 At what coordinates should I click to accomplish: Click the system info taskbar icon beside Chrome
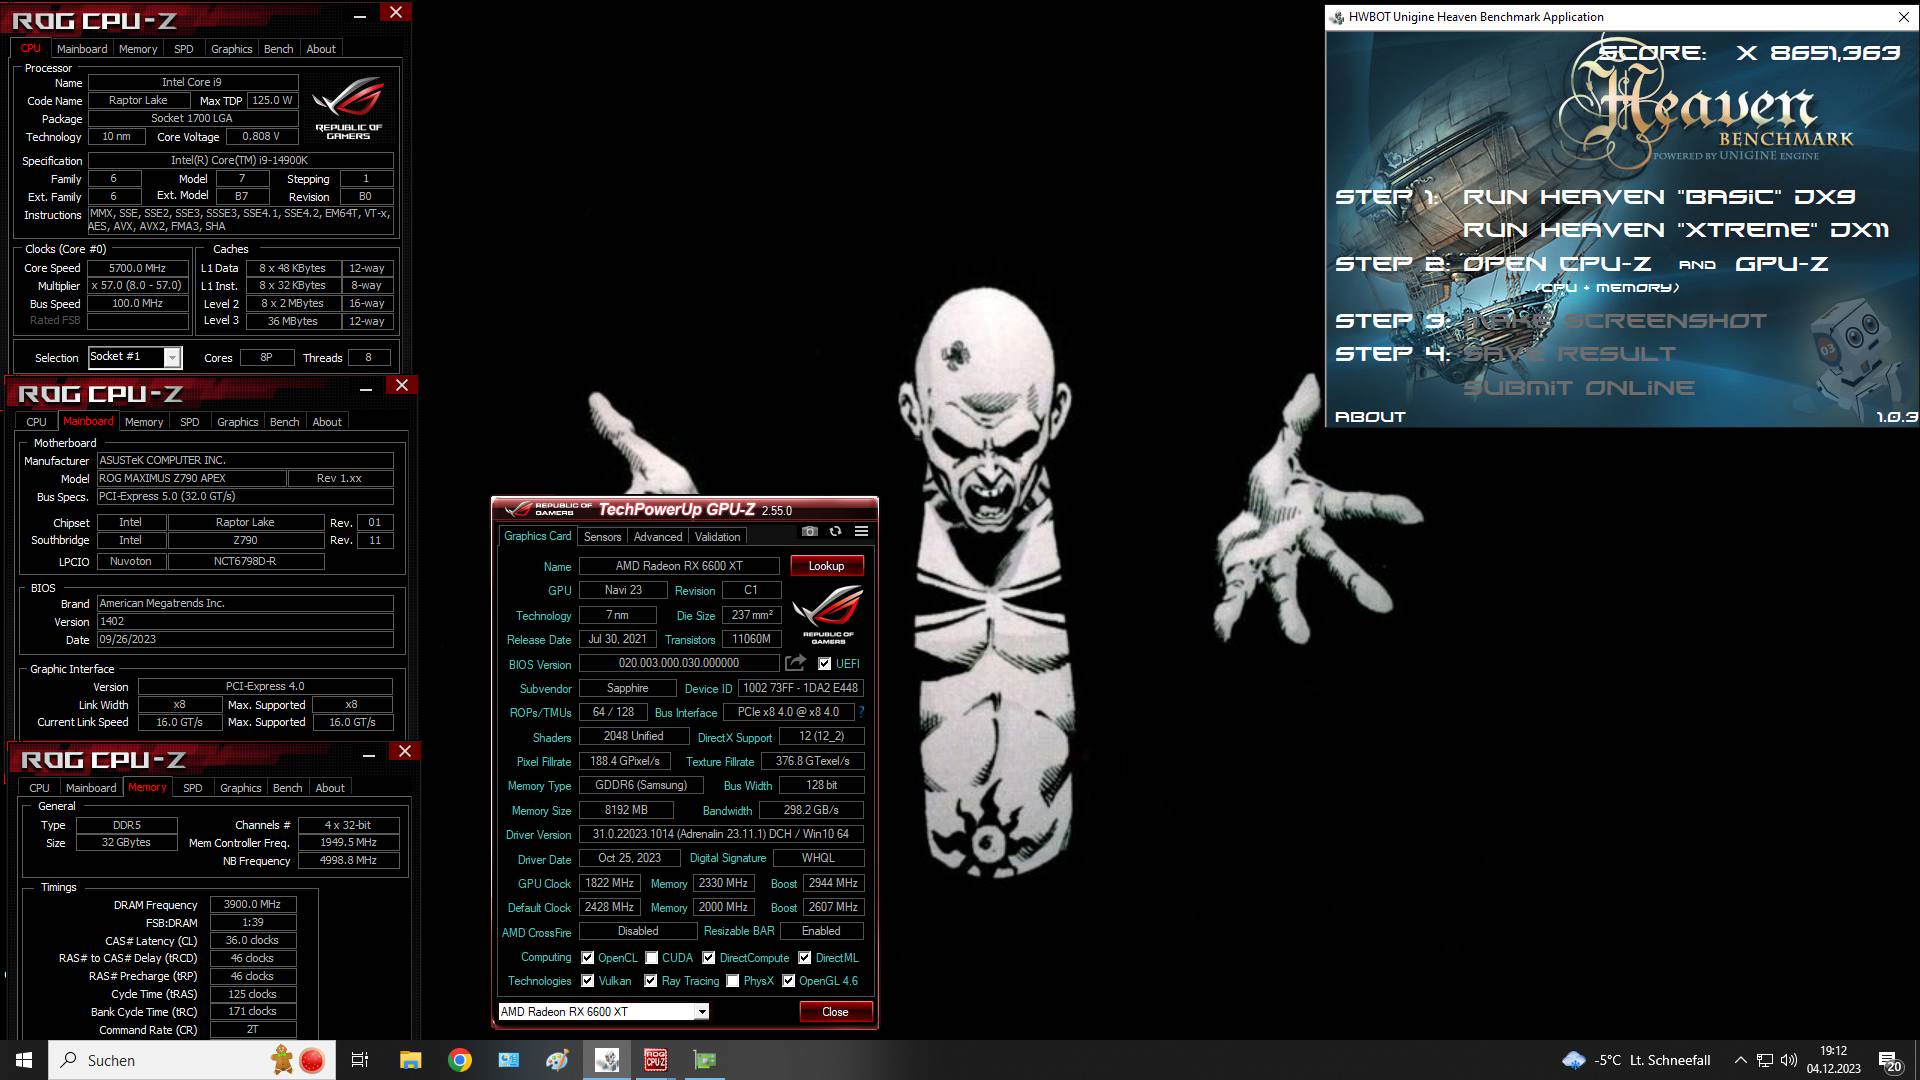[x=509, y=1060]
